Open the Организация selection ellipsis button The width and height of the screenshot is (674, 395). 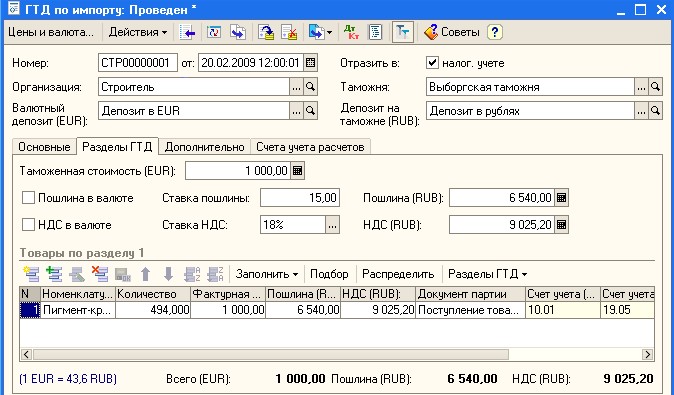[297, 87]
